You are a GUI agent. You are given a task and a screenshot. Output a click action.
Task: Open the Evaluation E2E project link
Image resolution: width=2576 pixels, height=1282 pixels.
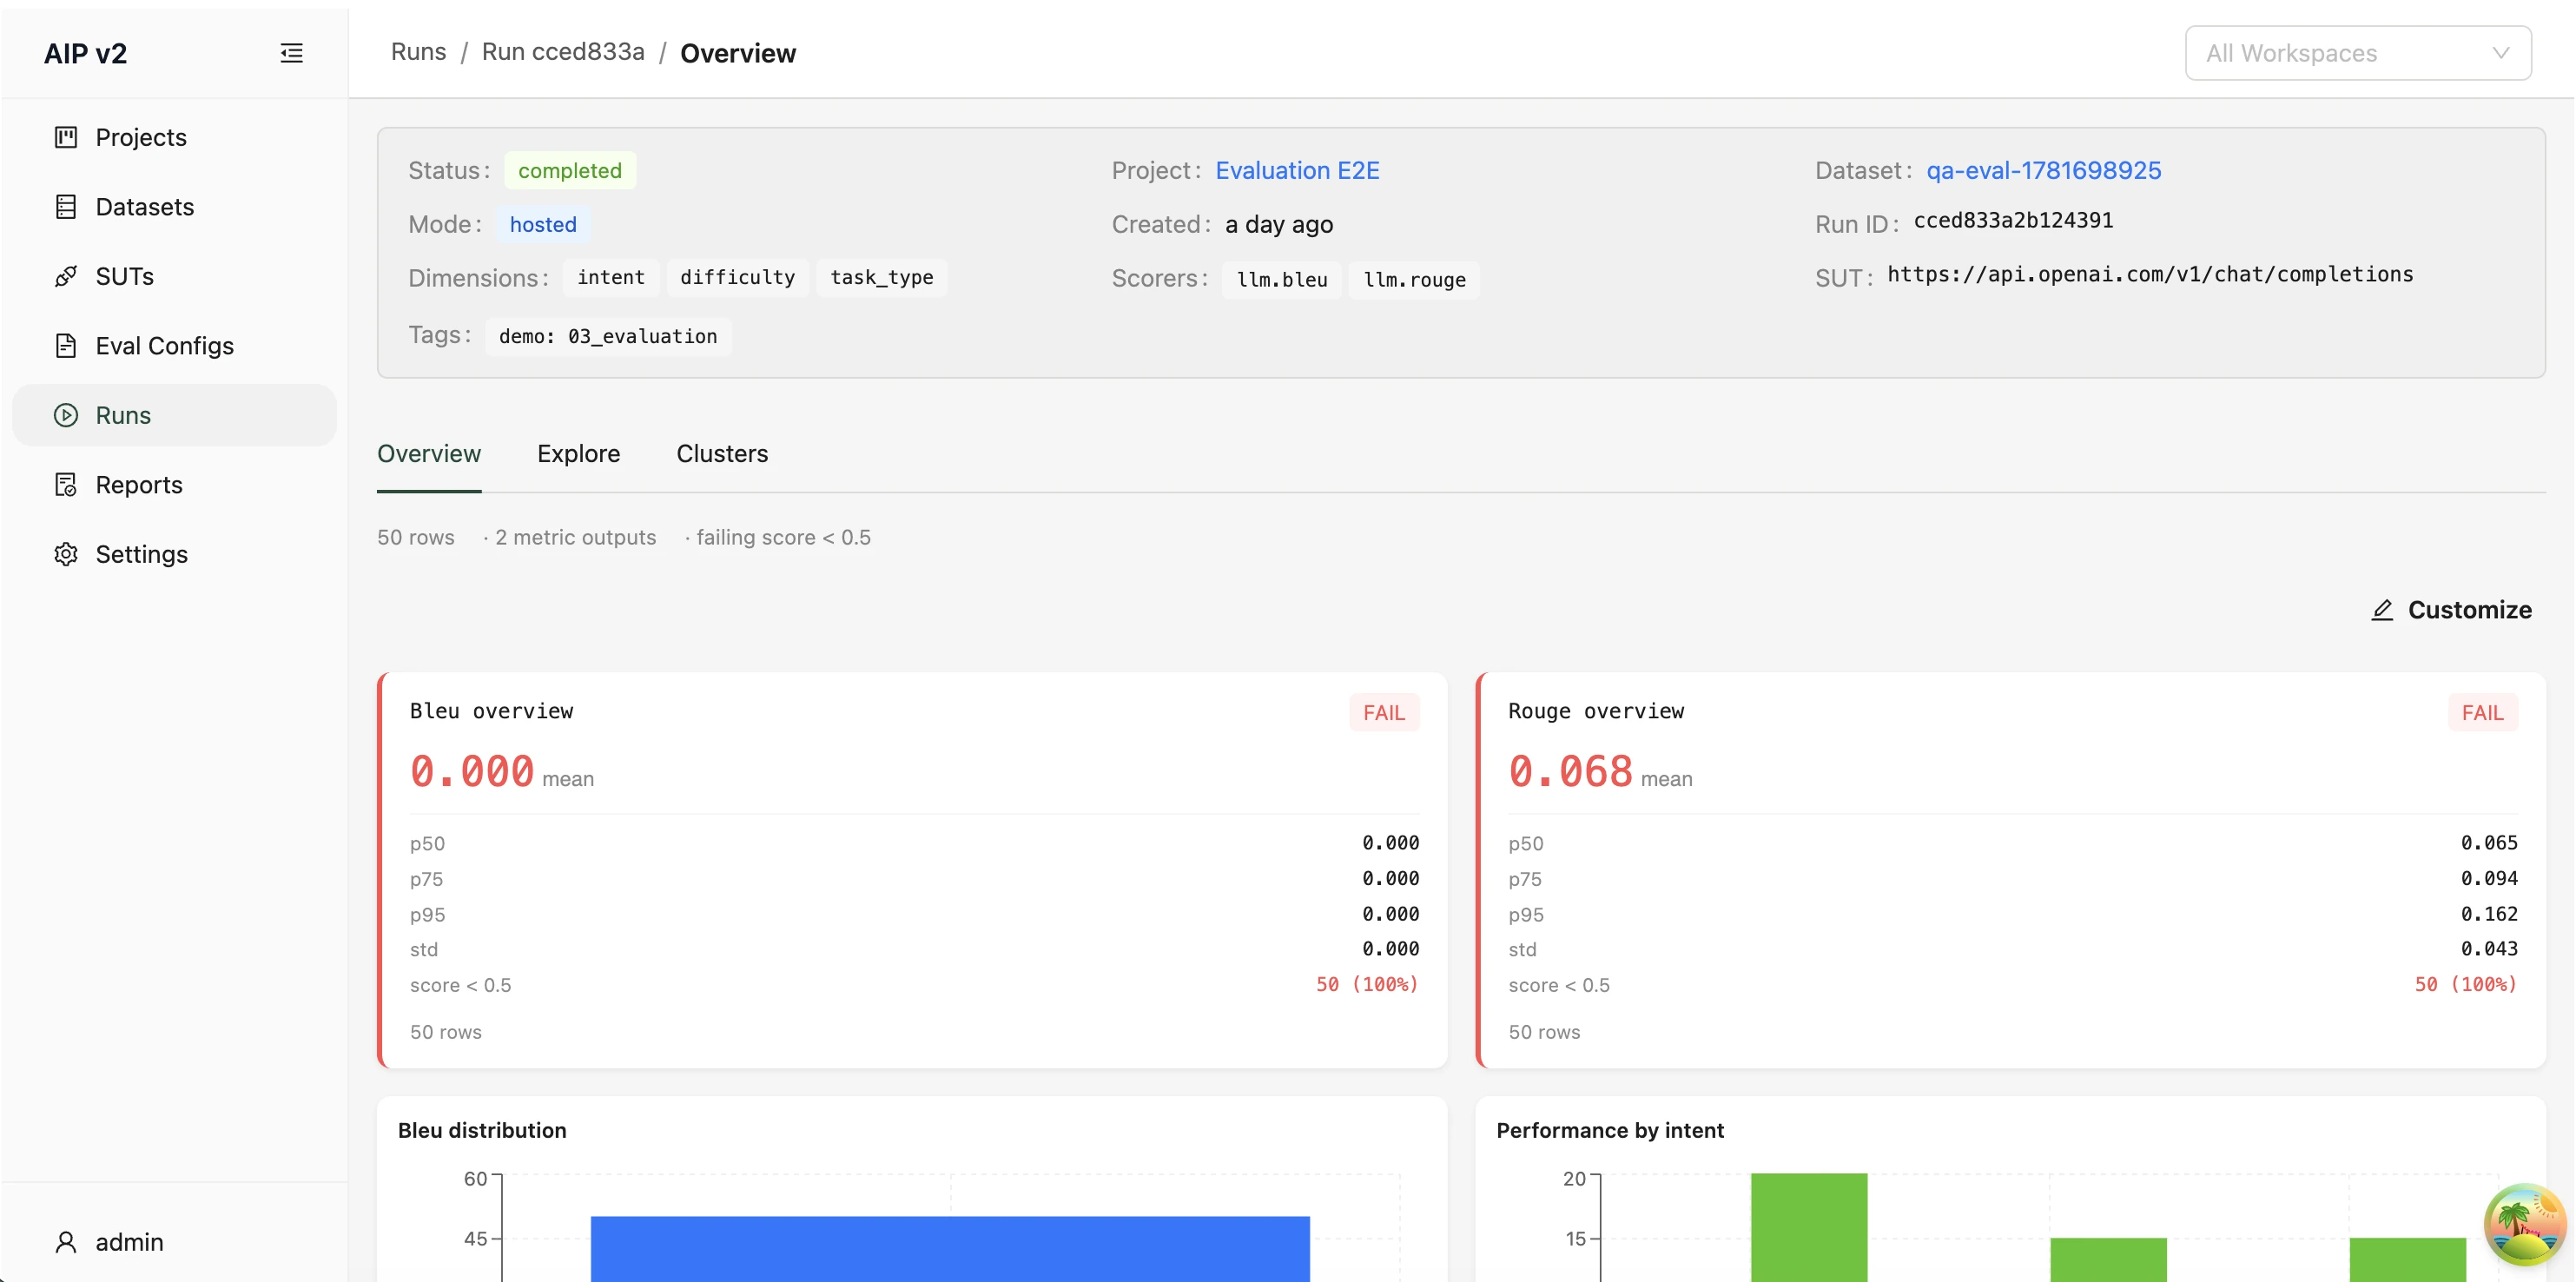click(1297, 171)
